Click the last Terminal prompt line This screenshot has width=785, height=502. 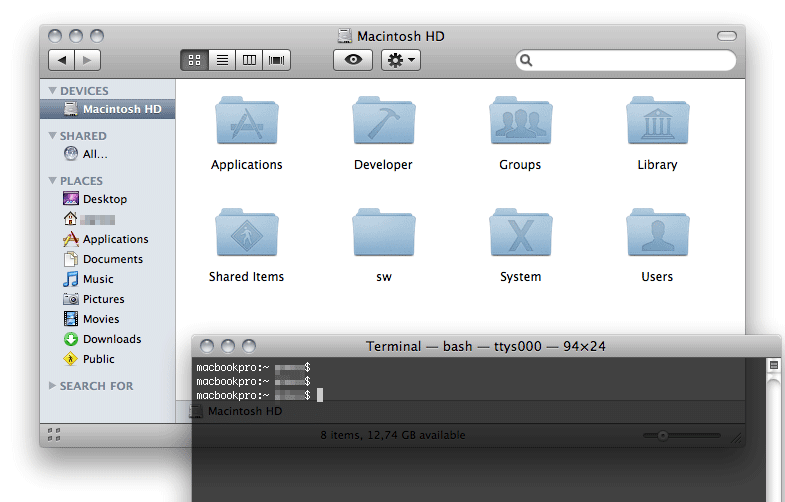tap(259, 395)
